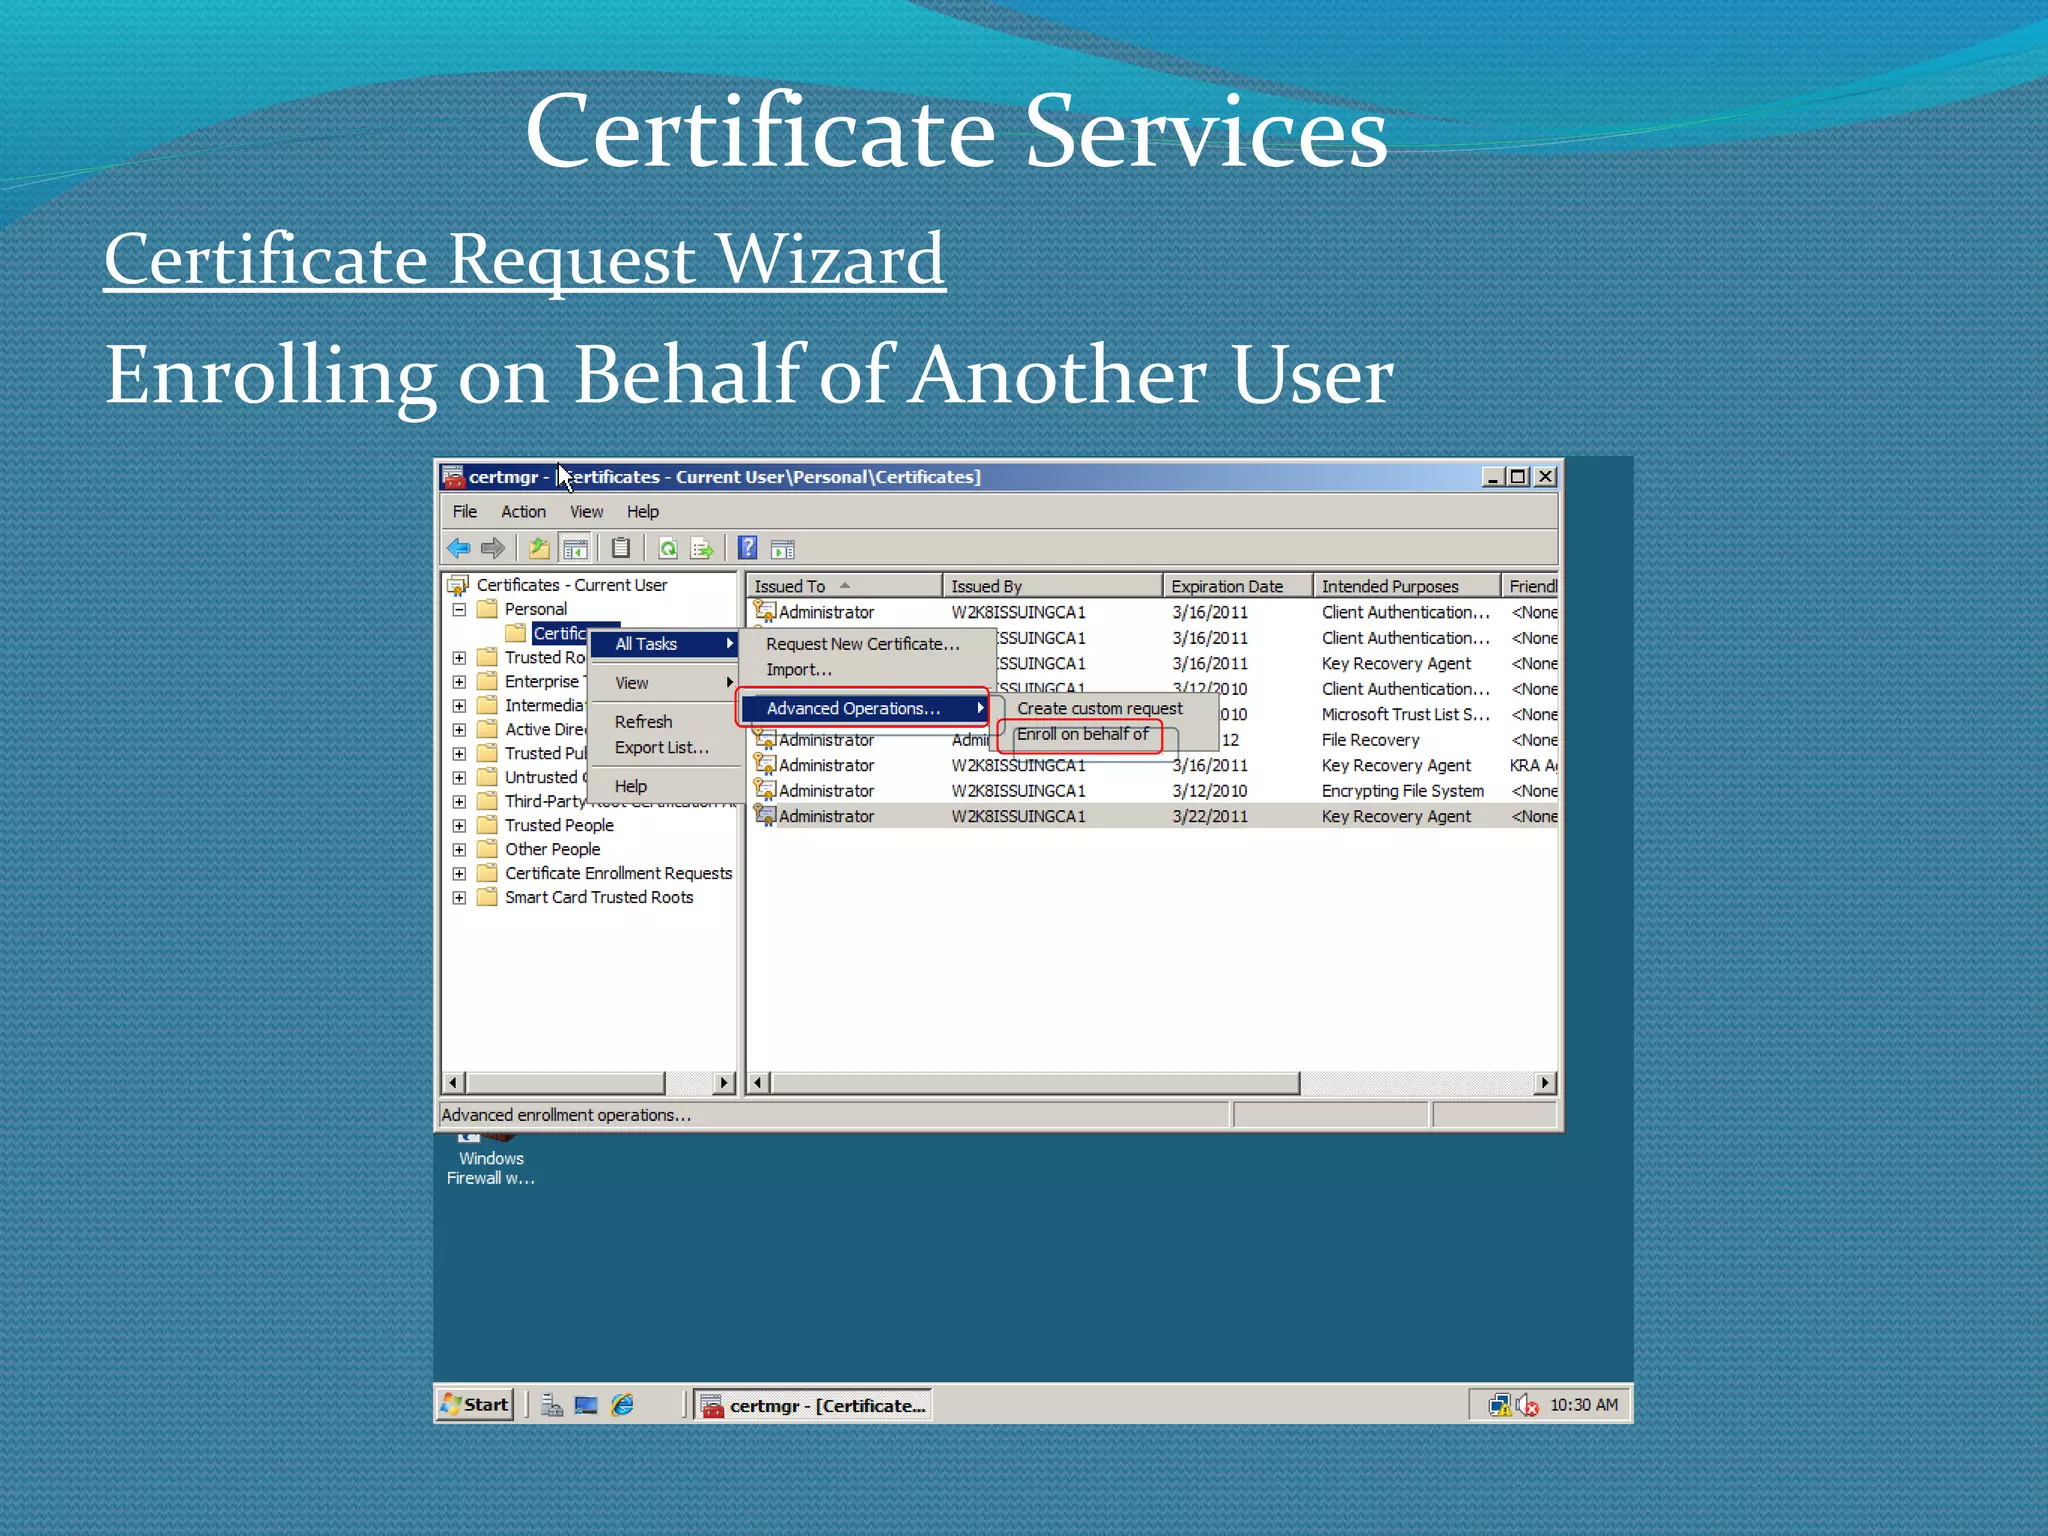Open Help via the blue question mark icon
The image size is (2048, 1536).
tap(747, 548)
